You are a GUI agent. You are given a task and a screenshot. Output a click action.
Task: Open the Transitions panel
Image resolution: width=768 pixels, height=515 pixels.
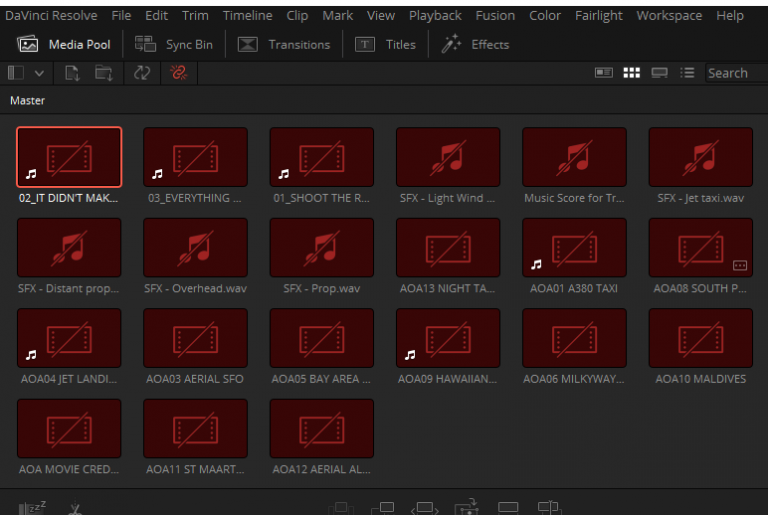pos(284,45)
